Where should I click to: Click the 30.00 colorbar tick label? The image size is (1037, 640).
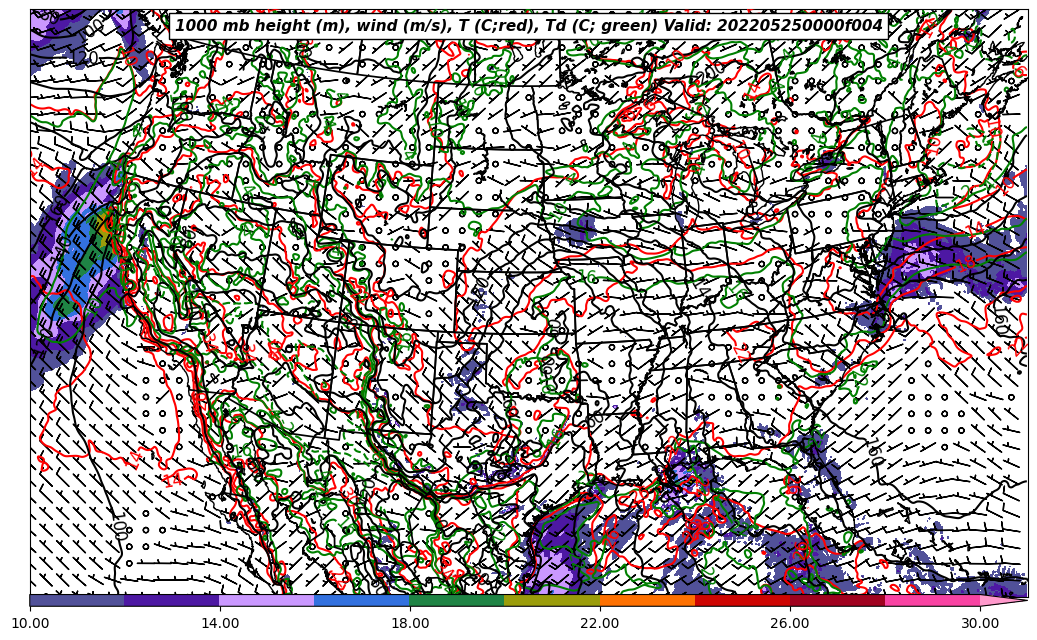point(980,623)
